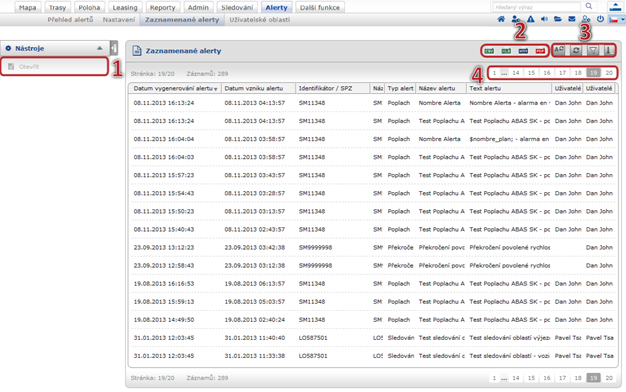Select the row dated 08.11.2013 15:57:23
Screen dimensions: 626x392
(373, 175)
